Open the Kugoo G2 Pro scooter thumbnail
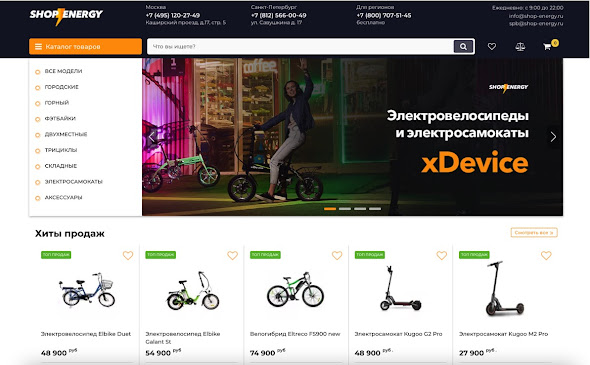The width and height of the screenshot is (590, 365). coord(400,288)
